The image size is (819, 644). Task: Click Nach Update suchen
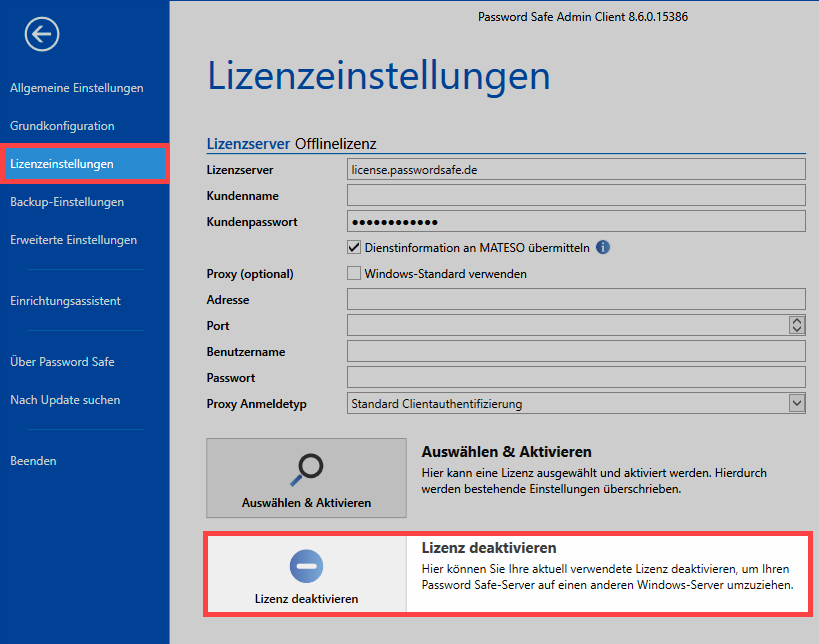coord(65,400)
